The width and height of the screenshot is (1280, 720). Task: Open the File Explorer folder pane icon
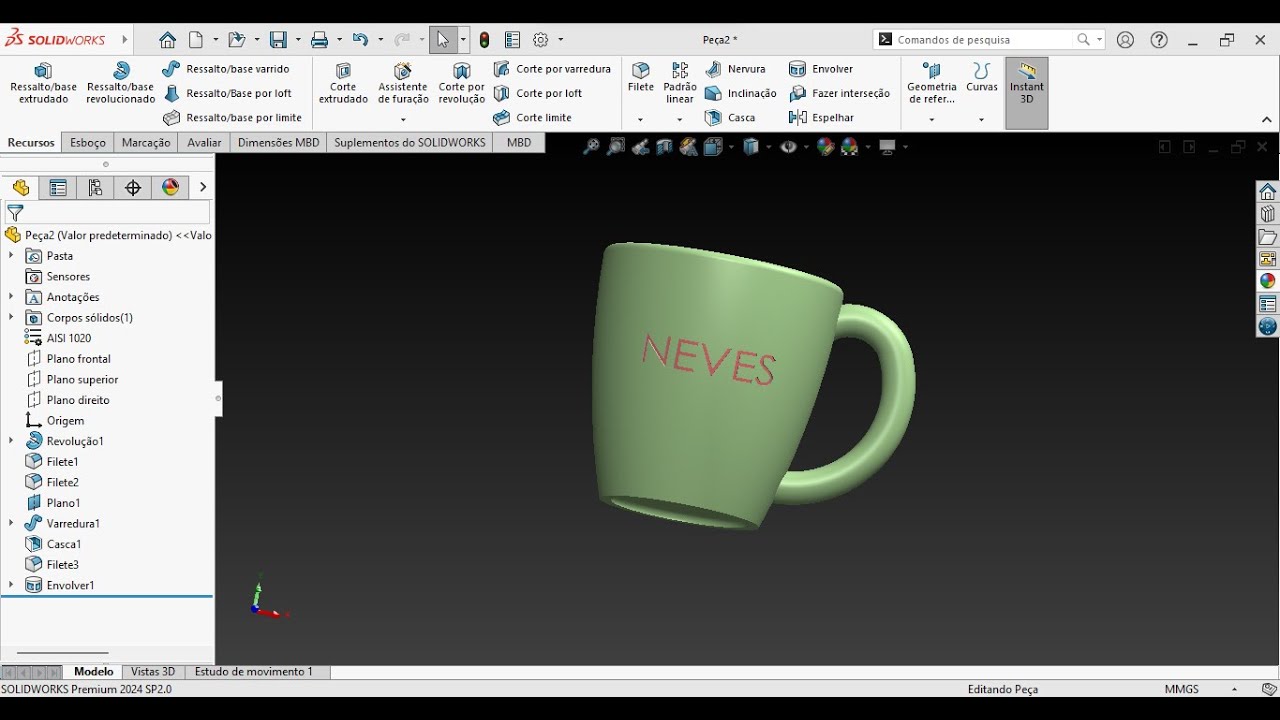coord(1268,237)
